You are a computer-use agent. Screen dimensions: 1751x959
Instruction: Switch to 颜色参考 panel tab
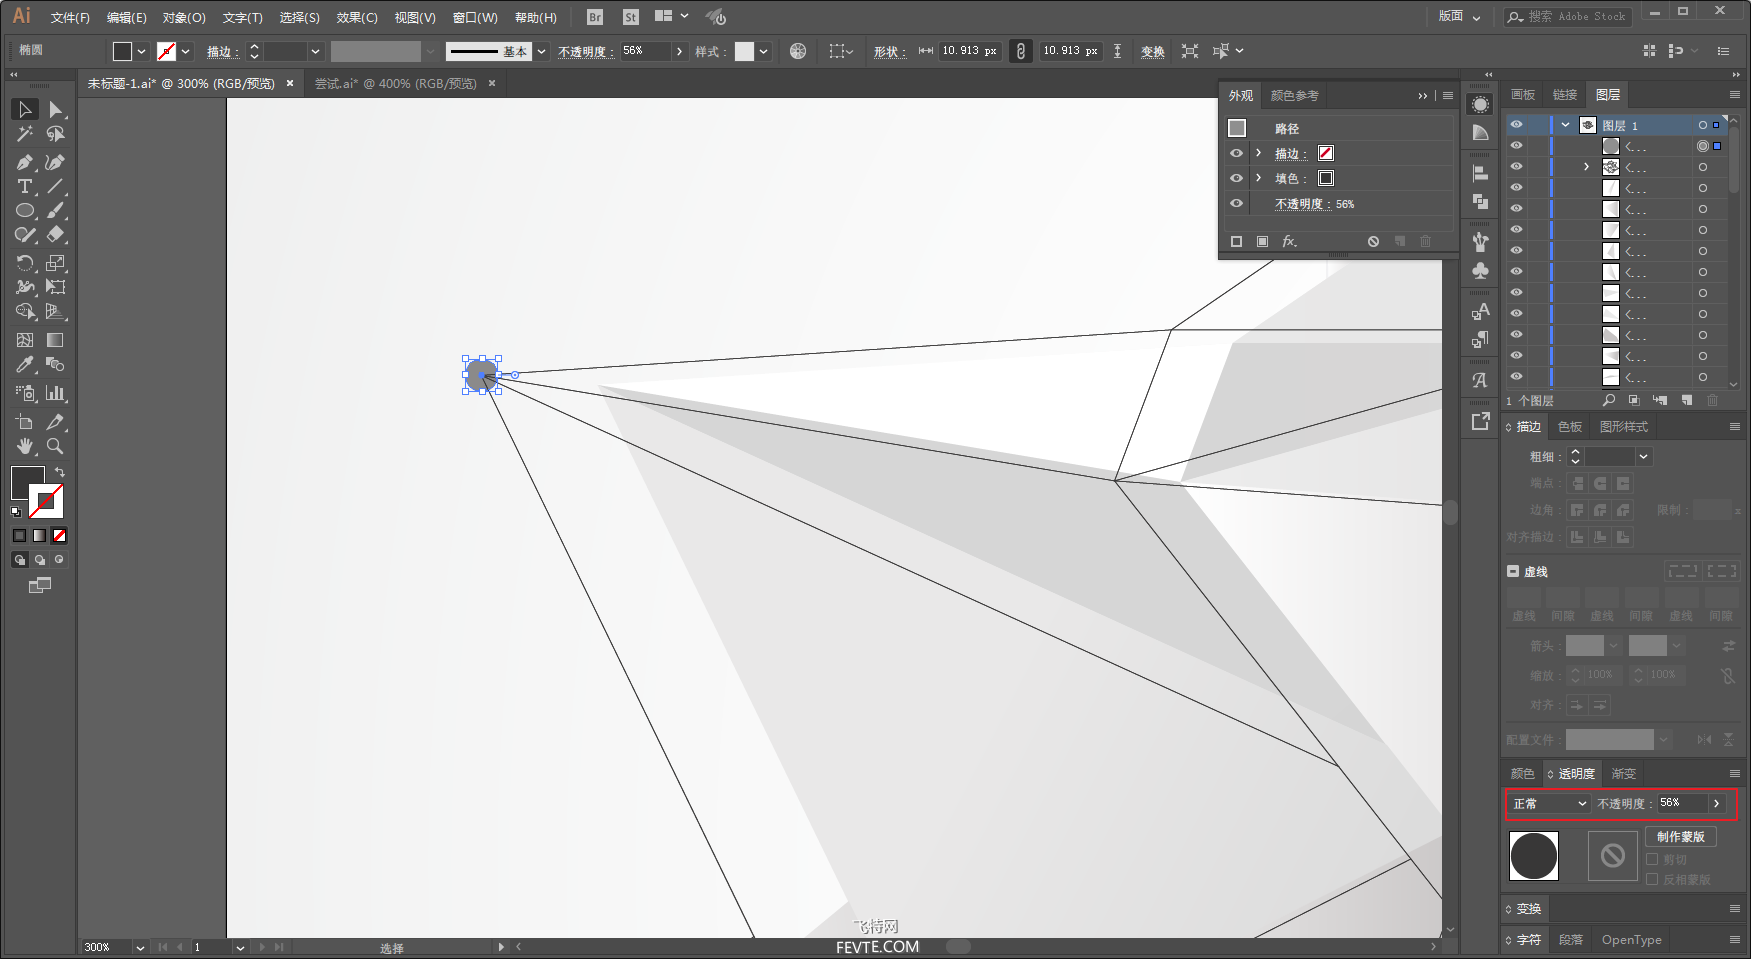tap(1295, 95)
